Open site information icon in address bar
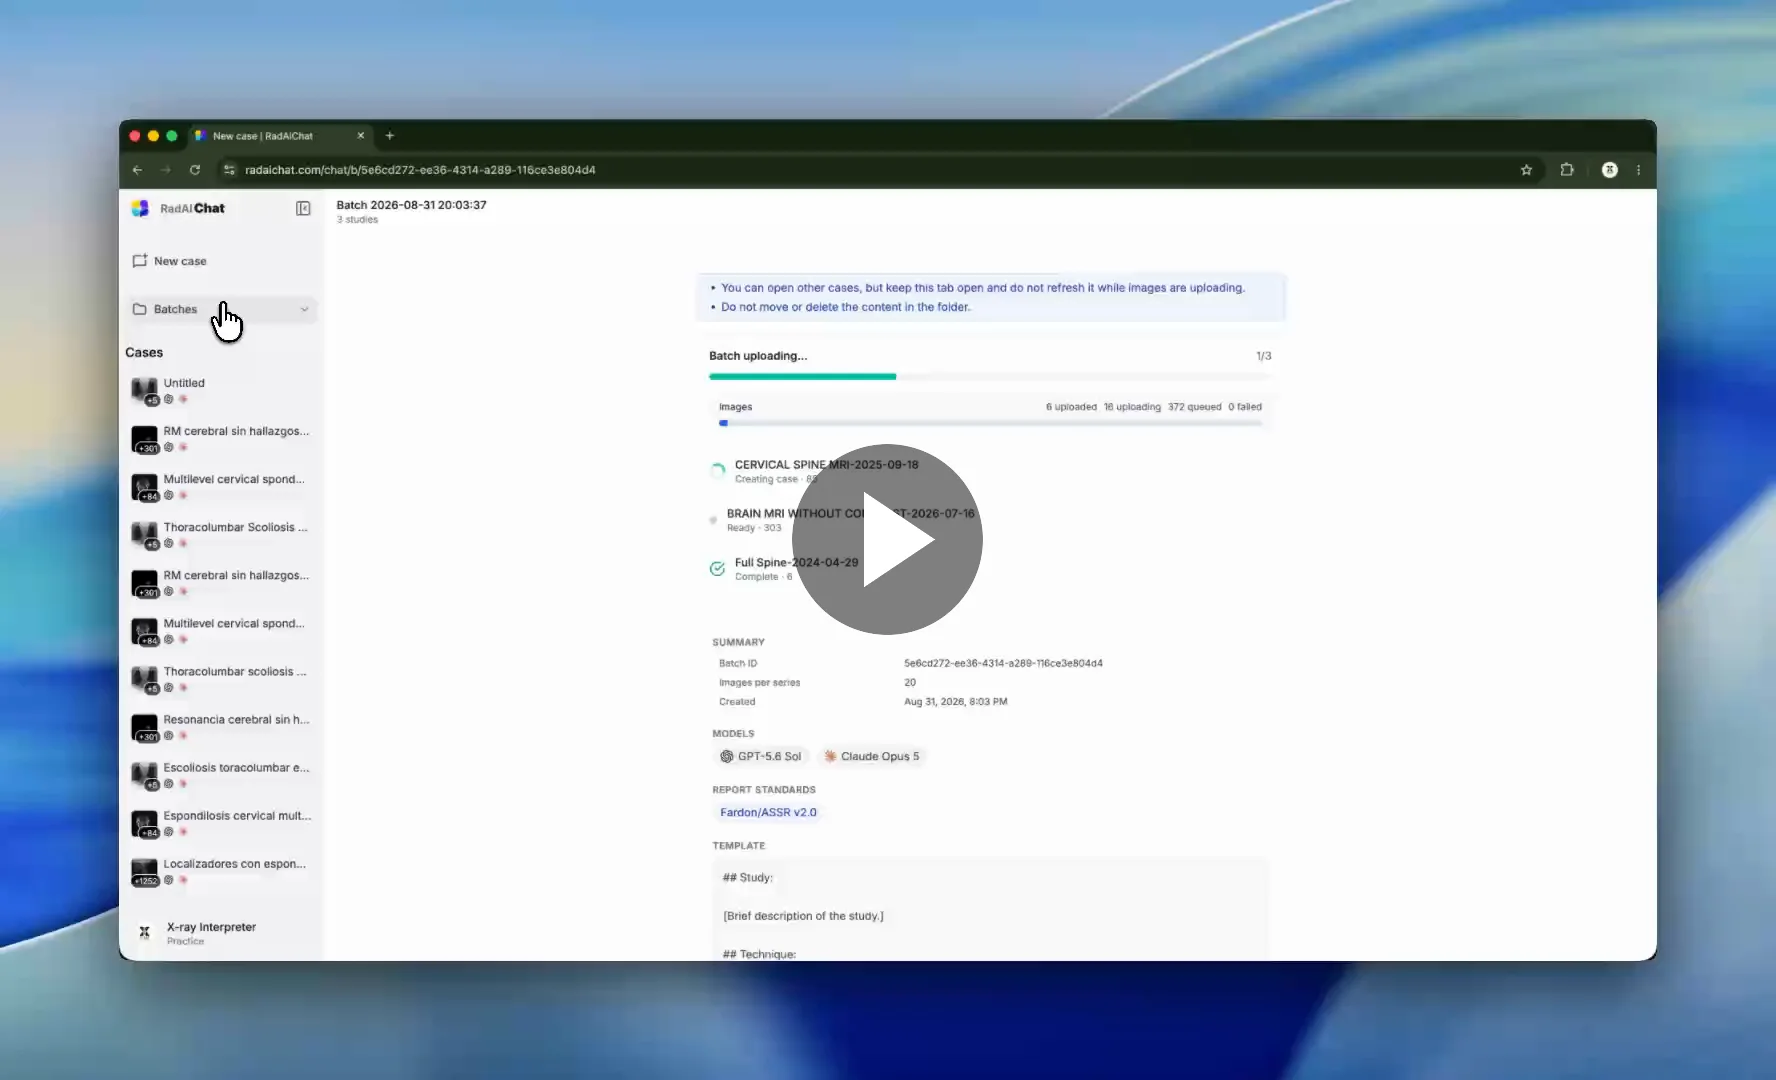Image resolution: width=1776 pixels, height=1080 pixels. [229, 170]
